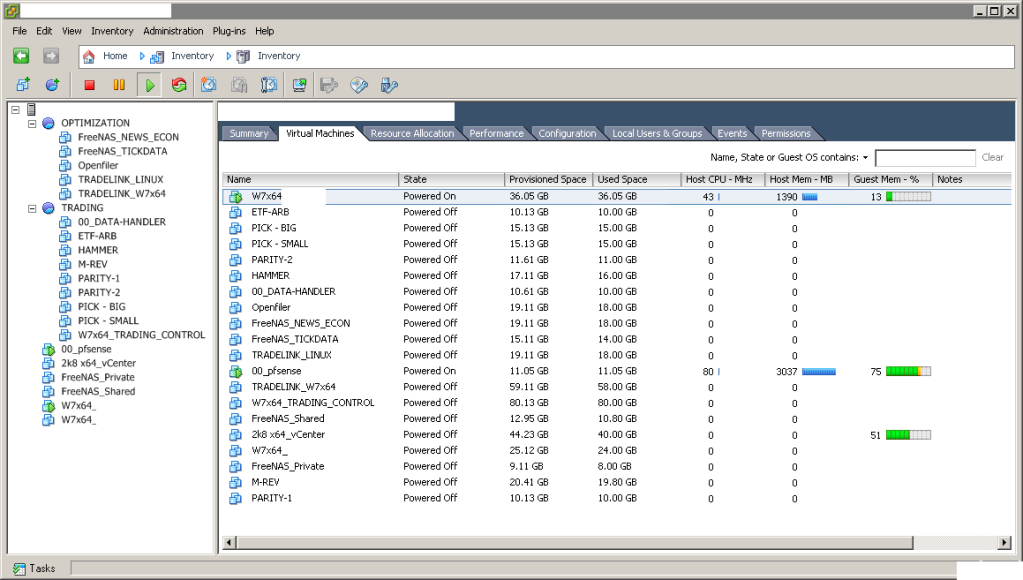
Task: Click the 00_pfsense powered-on VM icon in table
Action: pyautogui.click(x=236, y=371)
